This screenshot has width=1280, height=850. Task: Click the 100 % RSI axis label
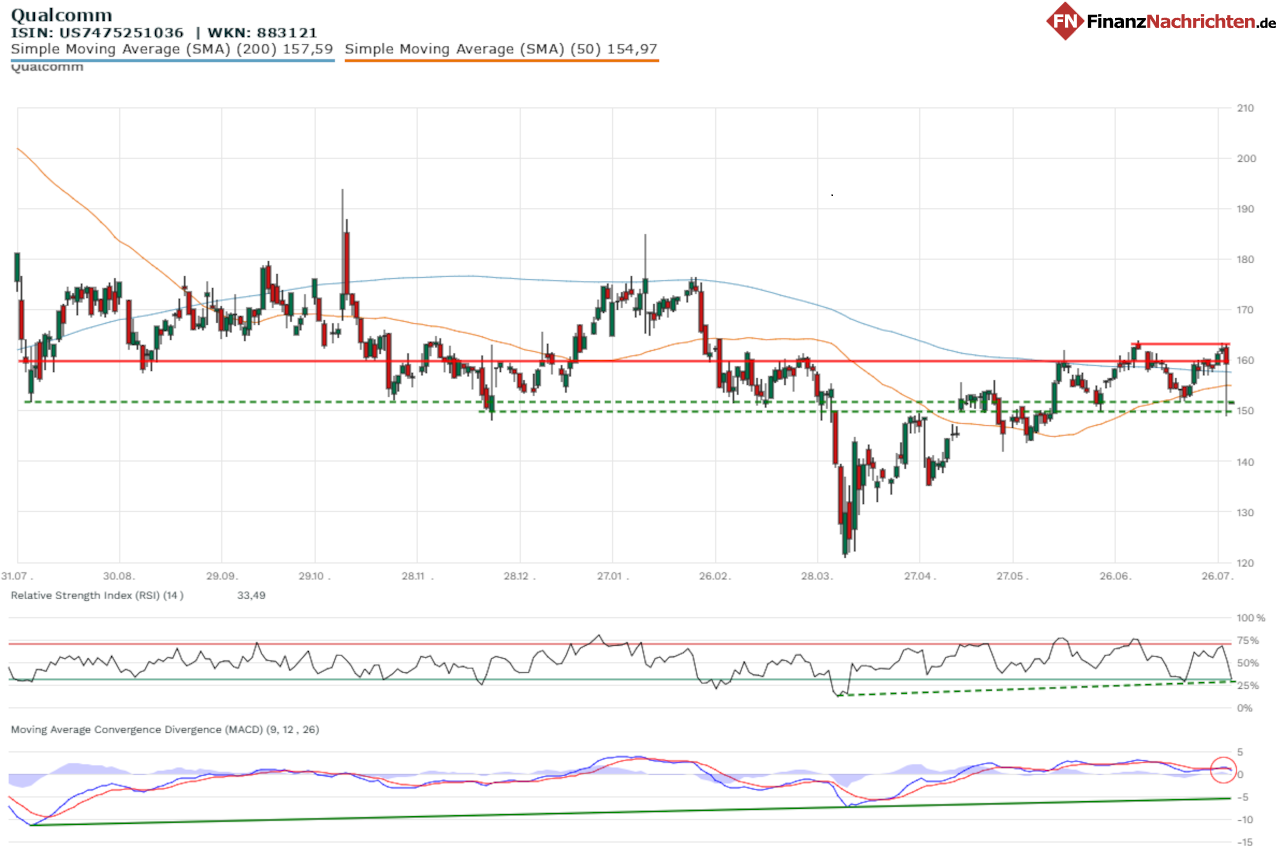[x=1250, y=619]
